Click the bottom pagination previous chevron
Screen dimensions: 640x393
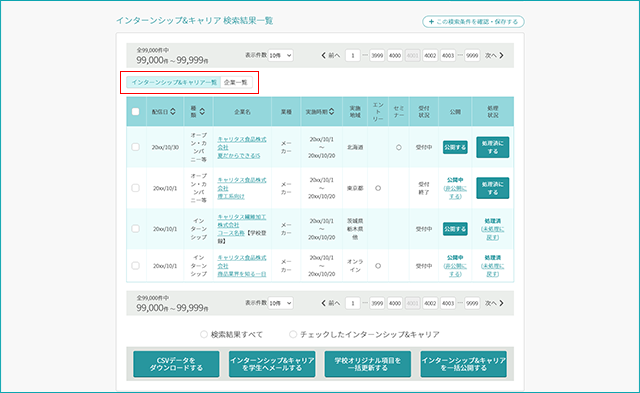[x=323, y=303]
